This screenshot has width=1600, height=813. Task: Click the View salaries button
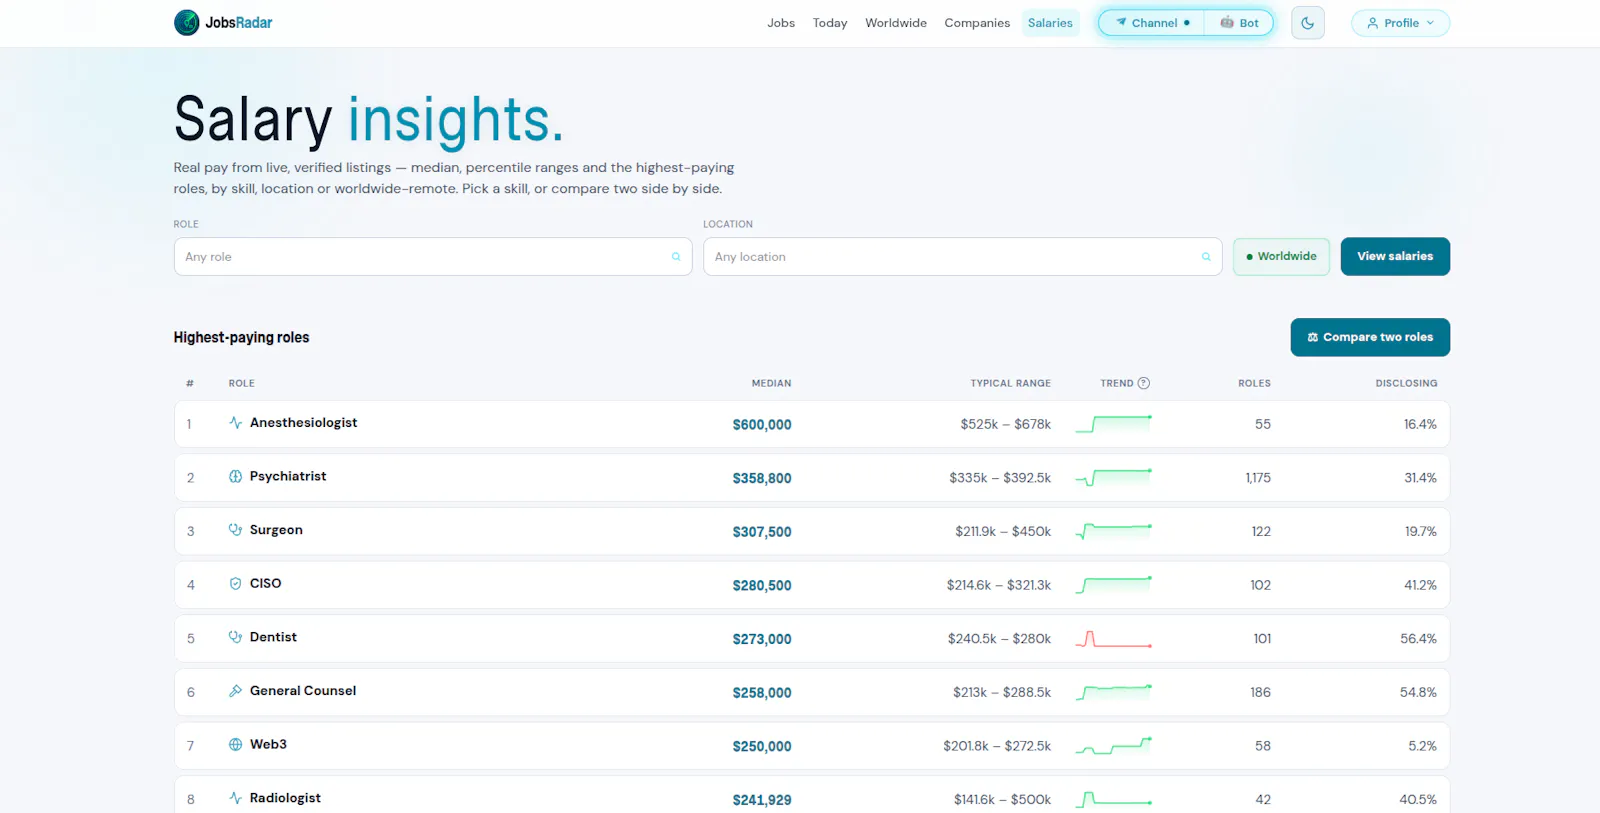[1395, 256]
